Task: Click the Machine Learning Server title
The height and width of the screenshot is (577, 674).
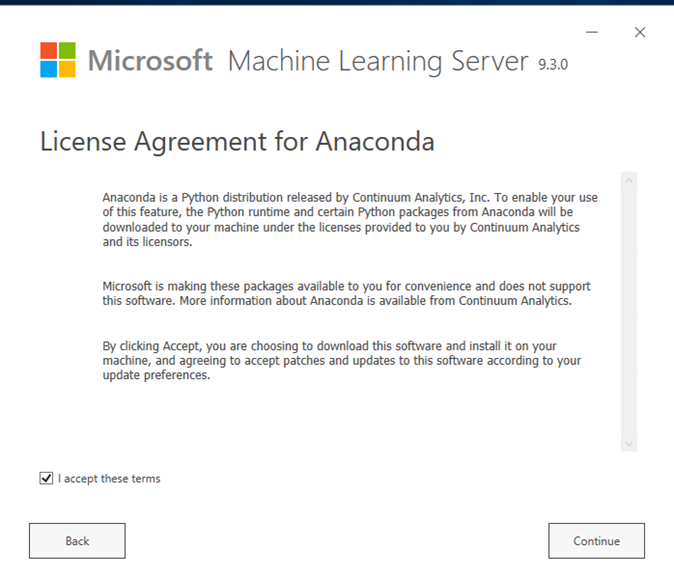Action: tap(378, 62)
